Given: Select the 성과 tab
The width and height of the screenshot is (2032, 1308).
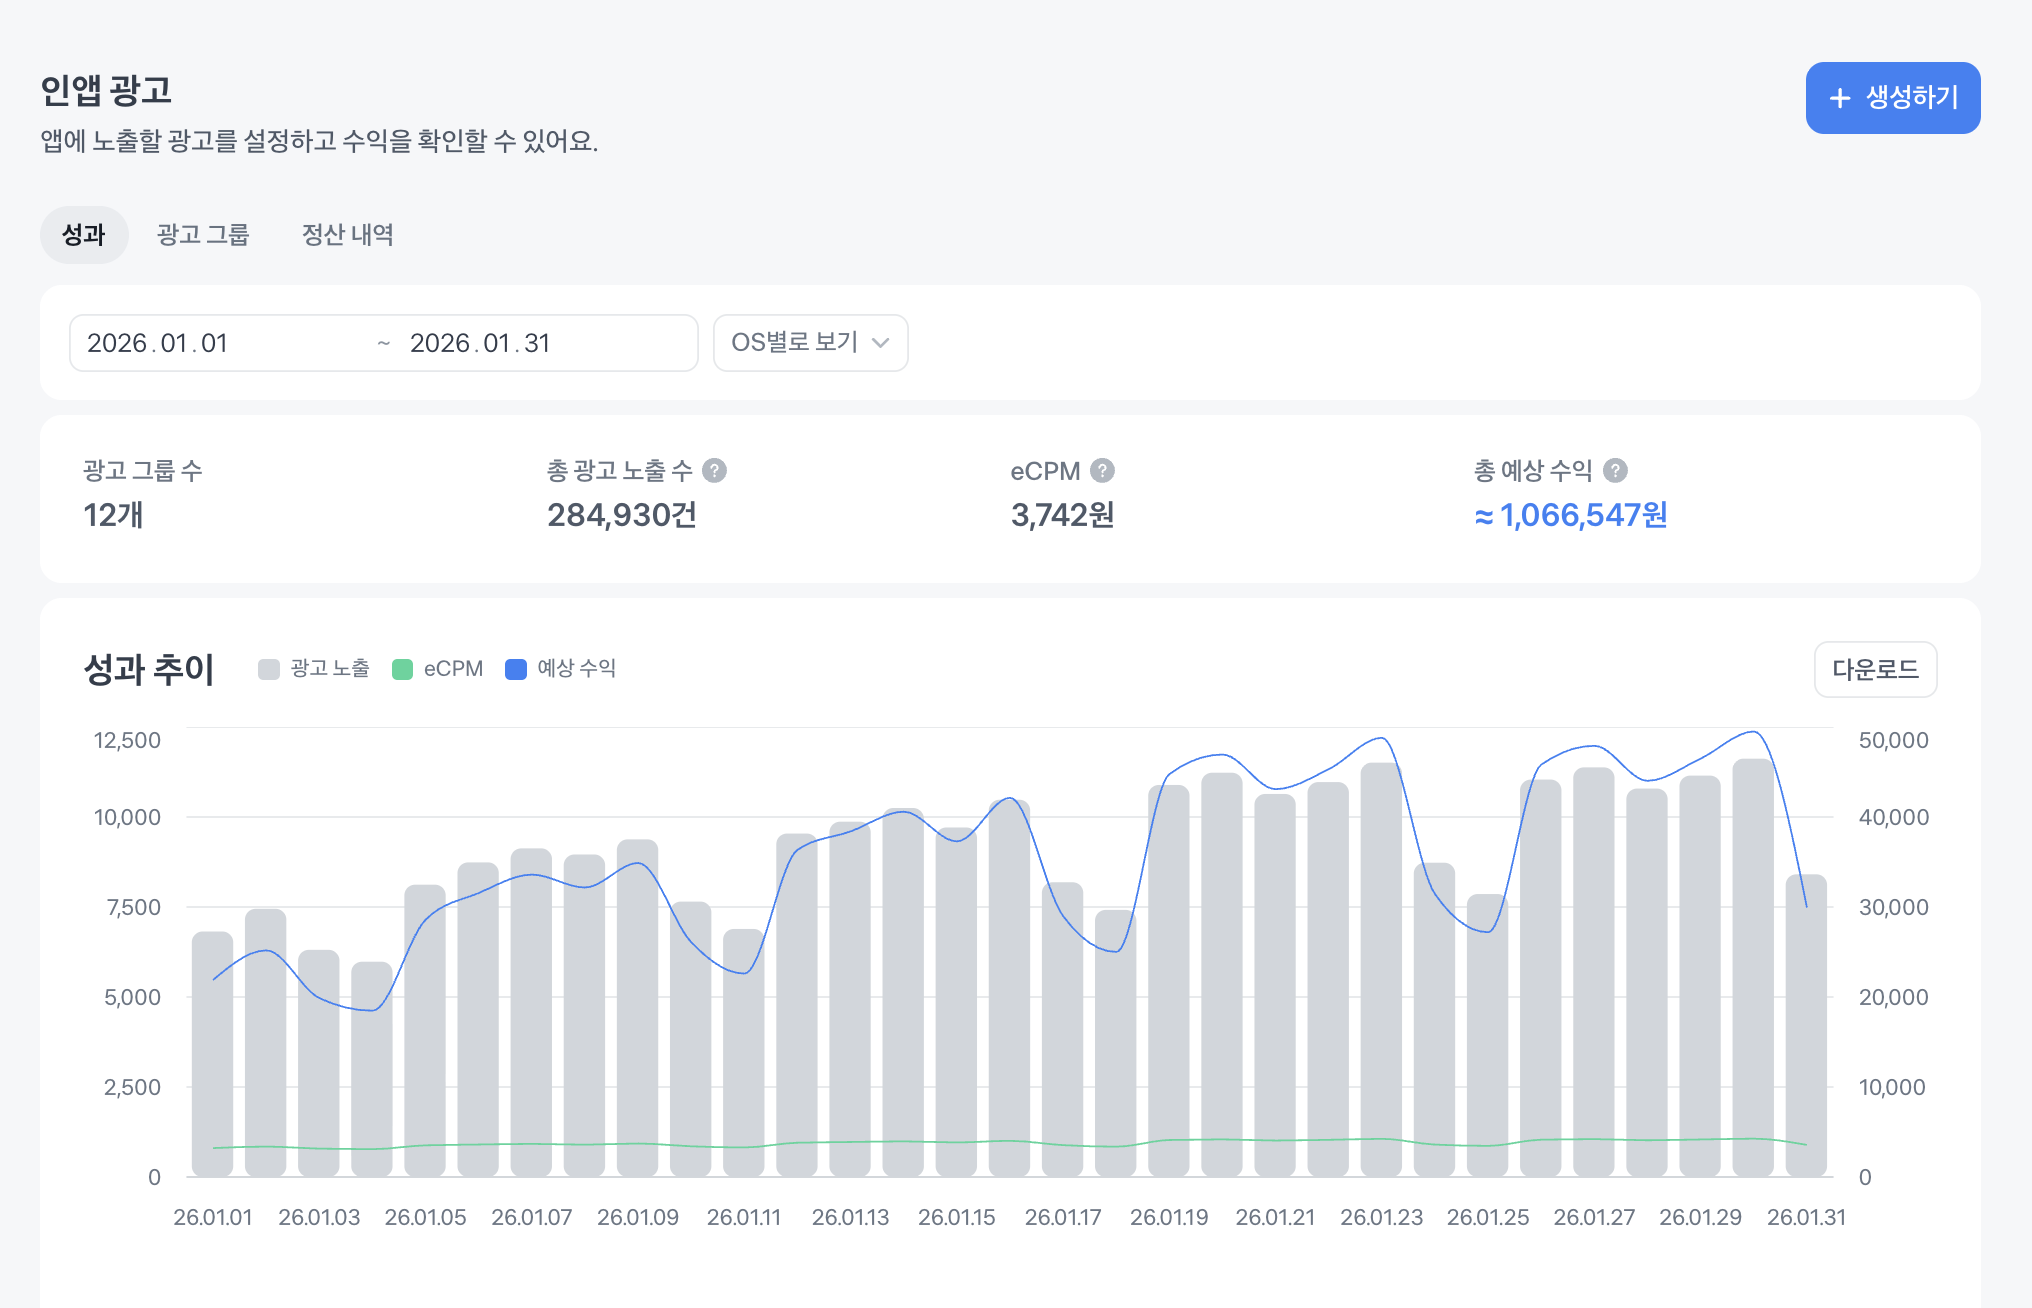Looking at the screenshot, I should pos(84,235).
